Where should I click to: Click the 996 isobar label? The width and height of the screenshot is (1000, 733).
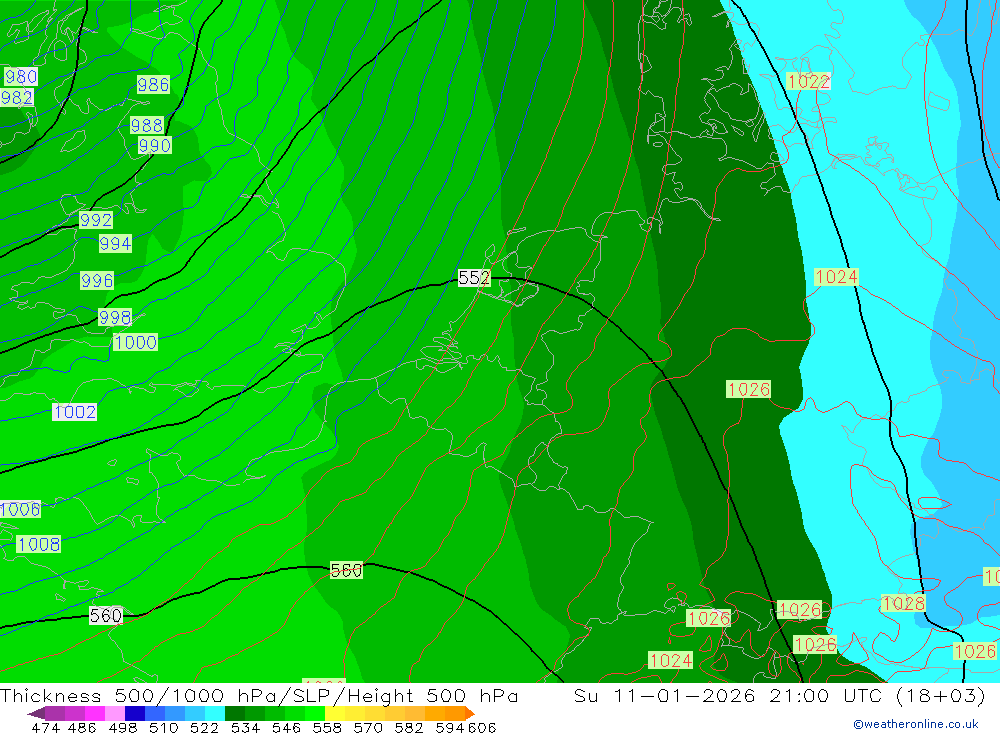[x=97, y=281]
